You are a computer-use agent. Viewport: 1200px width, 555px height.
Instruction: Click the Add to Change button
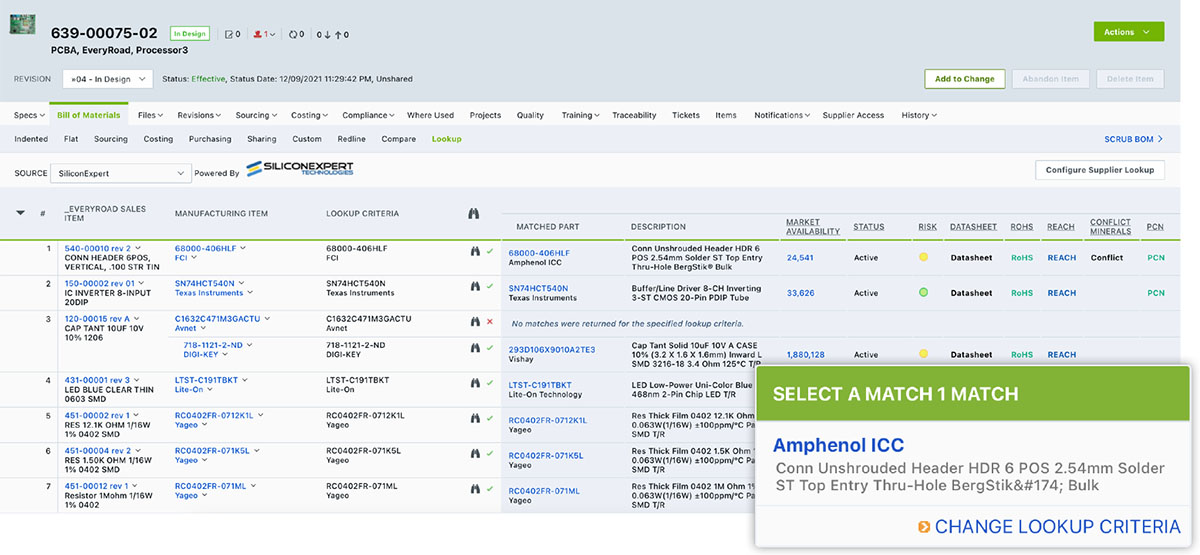pyautogui.click(x=964, y=79)
